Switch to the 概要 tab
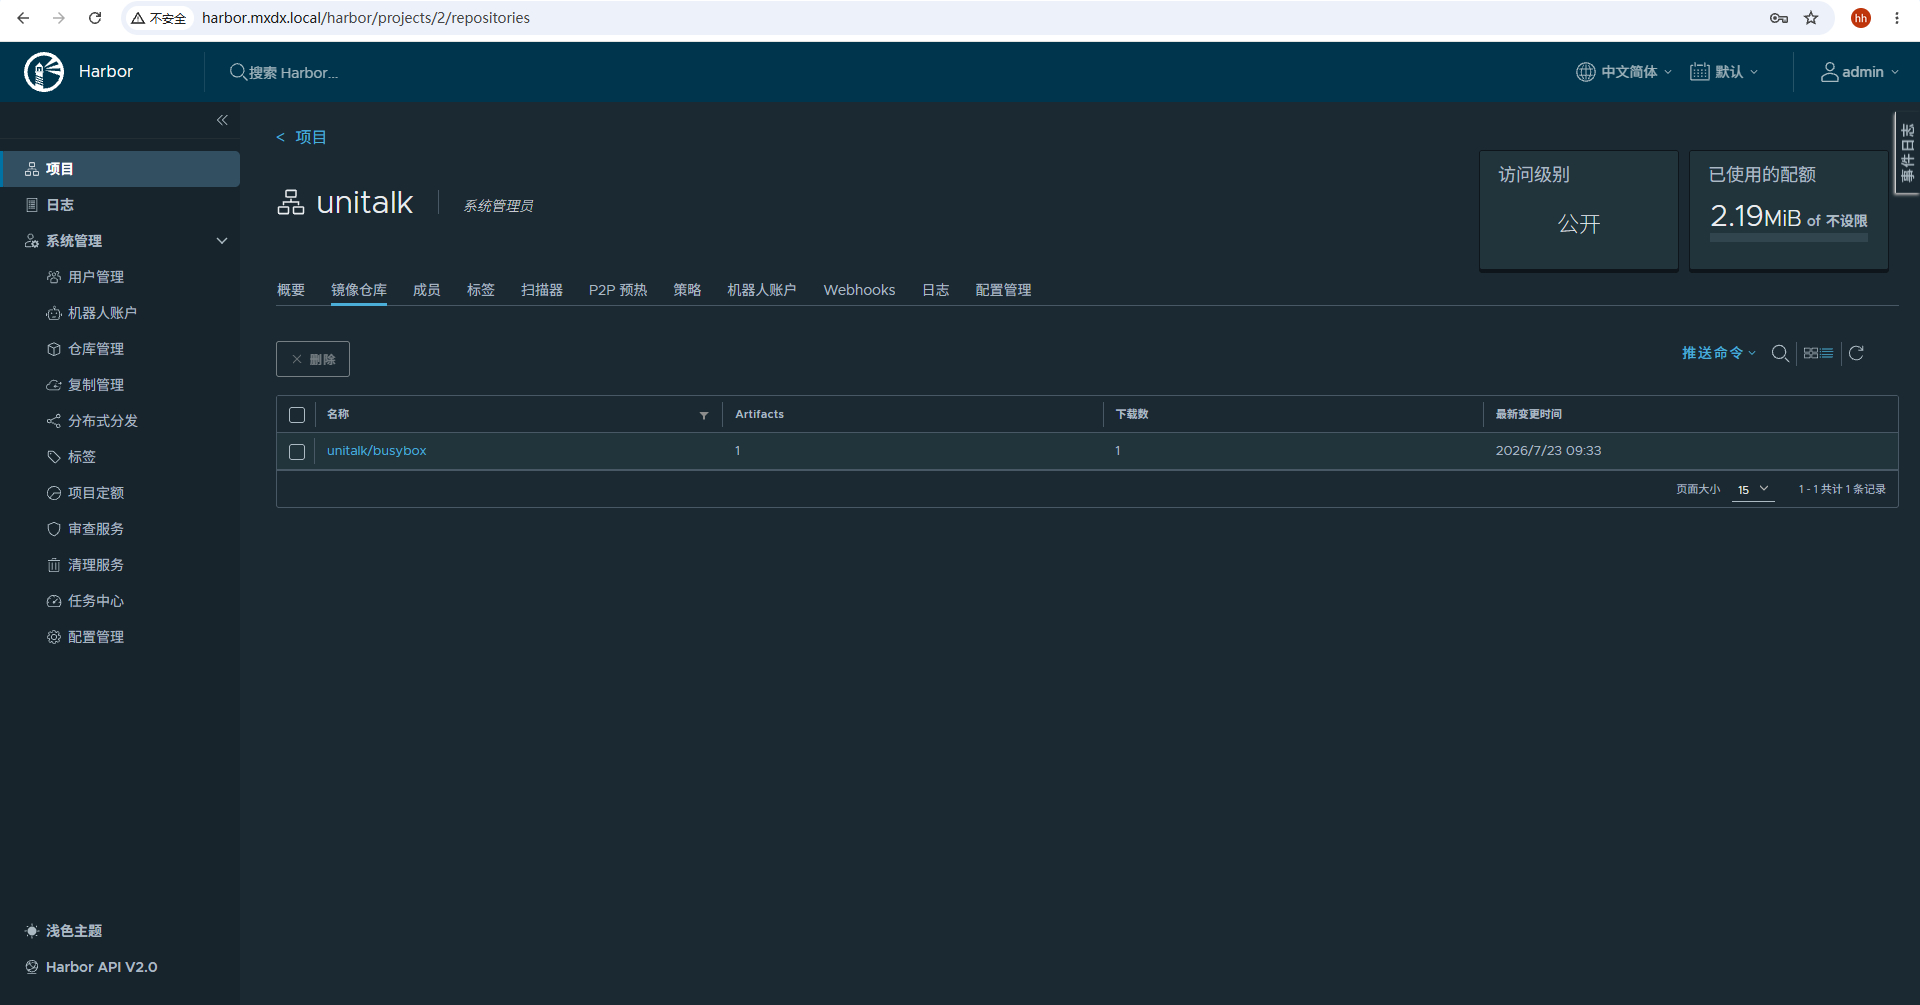 pos(291,290)
